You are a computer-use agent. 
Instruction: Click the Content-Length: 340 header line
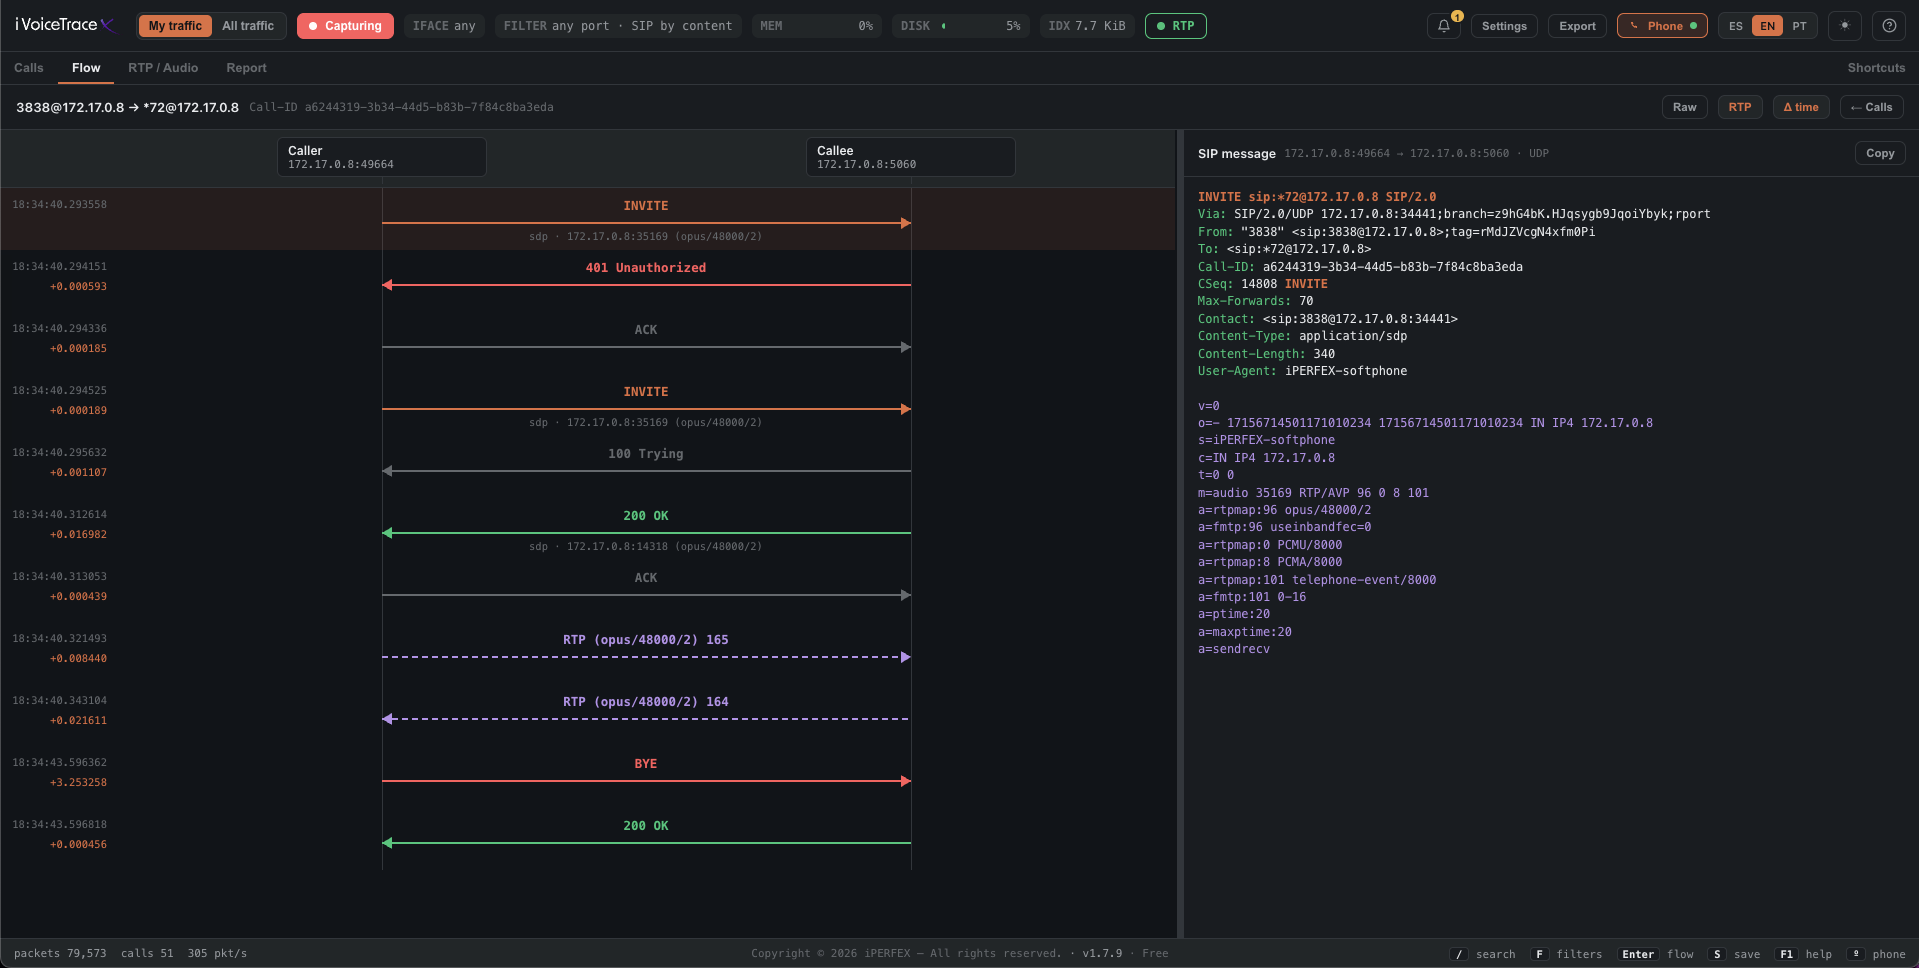1266,354
